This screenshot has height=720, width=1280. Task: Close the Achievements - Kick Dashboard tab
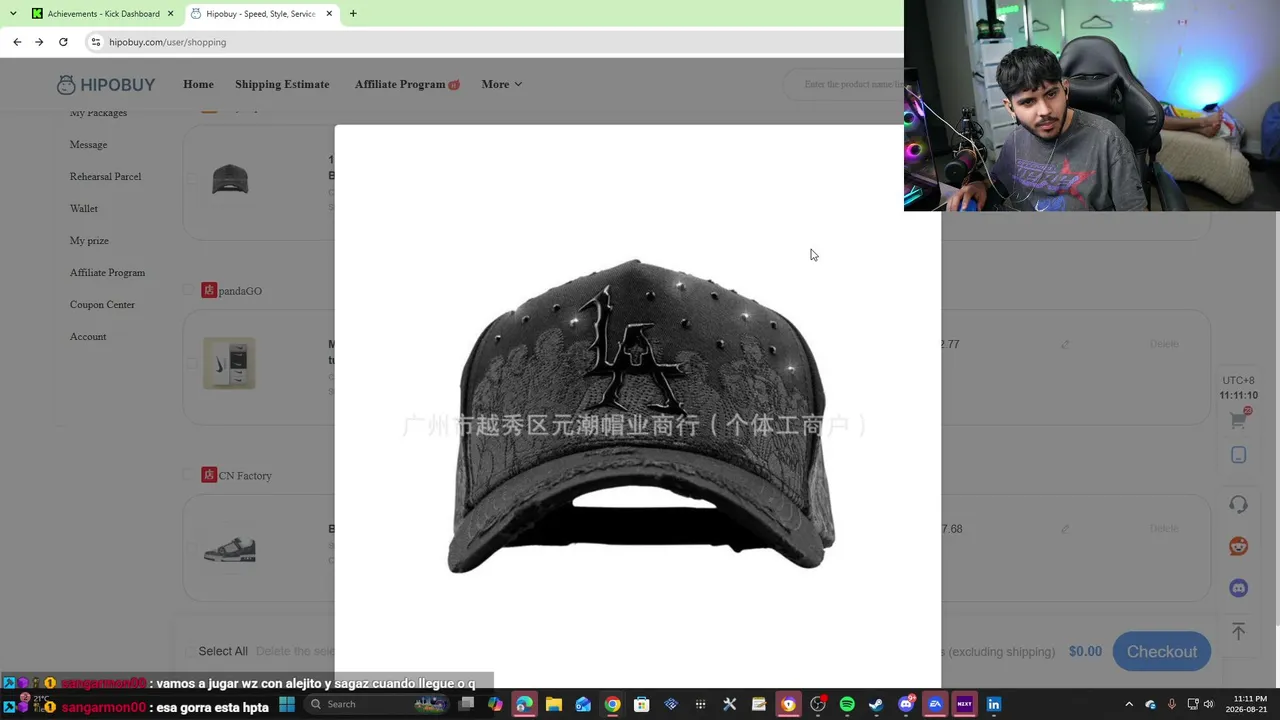tap(171, 14)
